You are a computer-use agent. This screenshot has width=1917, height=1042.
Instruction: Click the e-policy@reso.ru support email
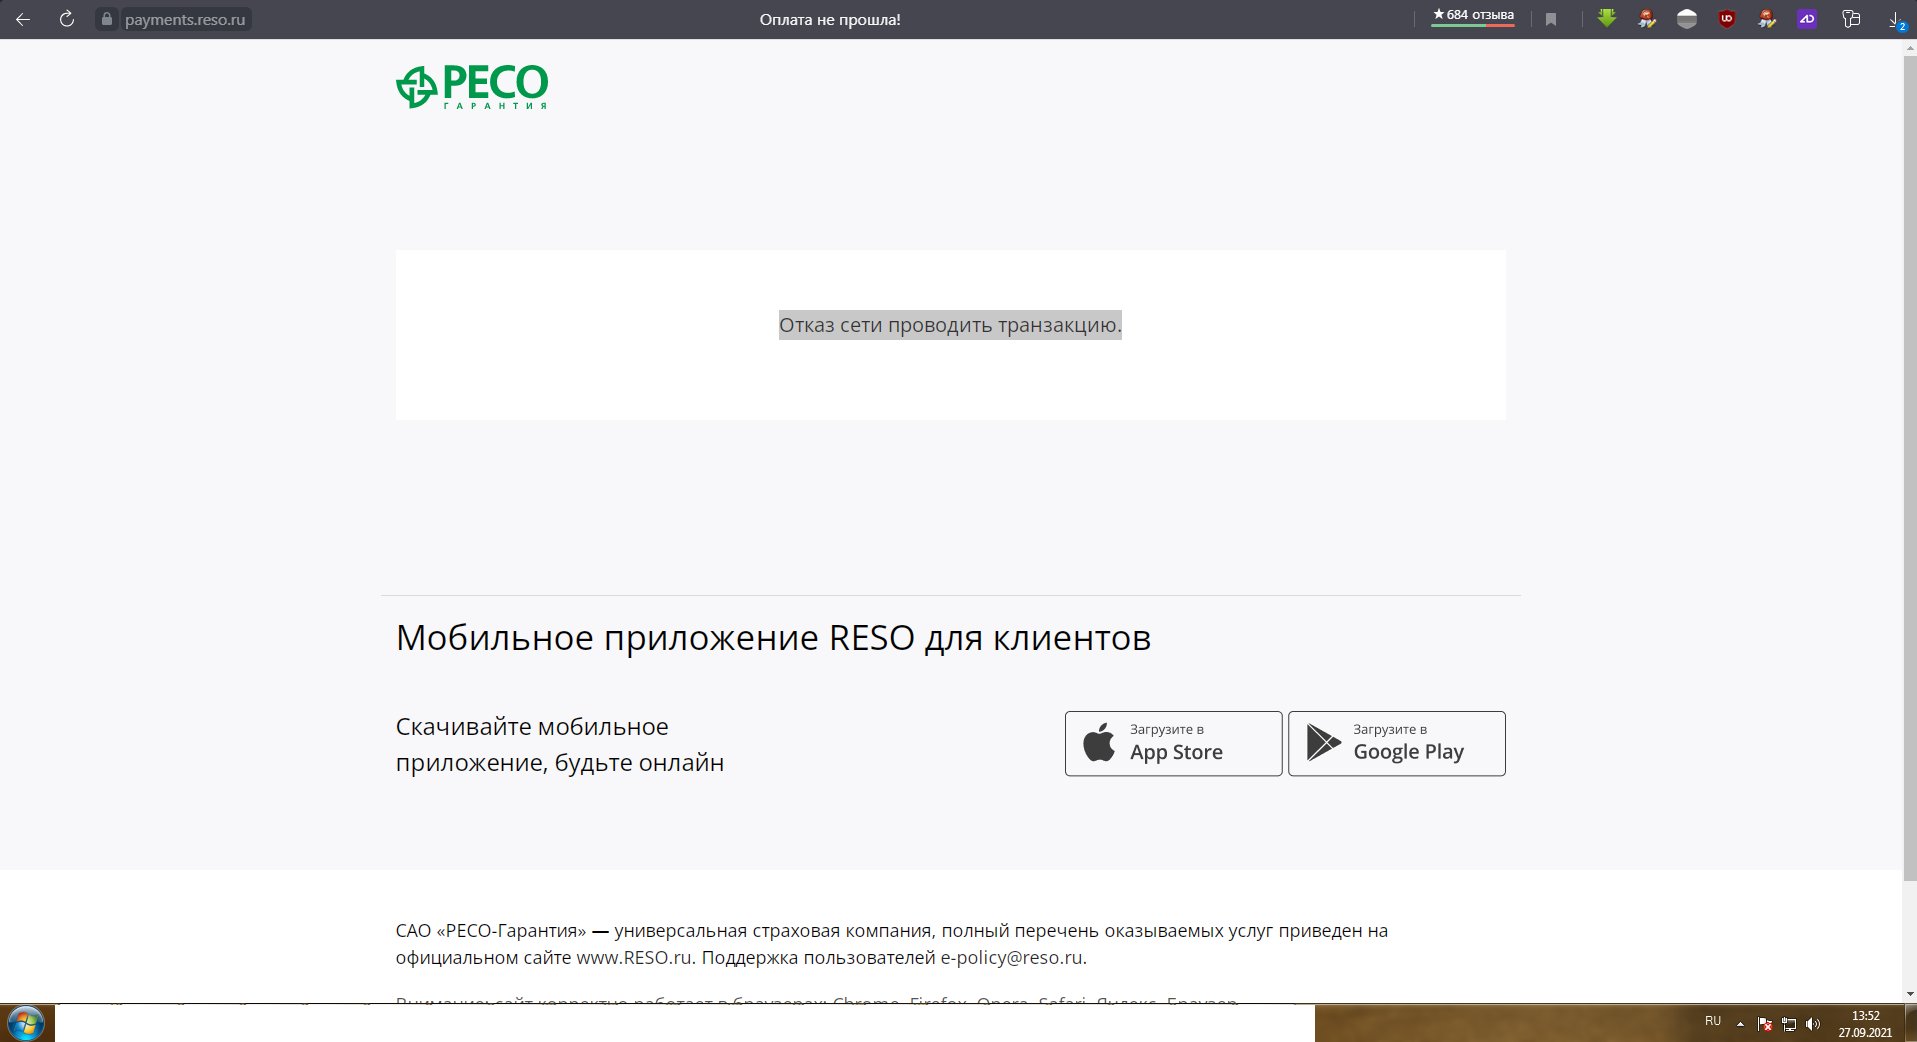pos(1011,957)
